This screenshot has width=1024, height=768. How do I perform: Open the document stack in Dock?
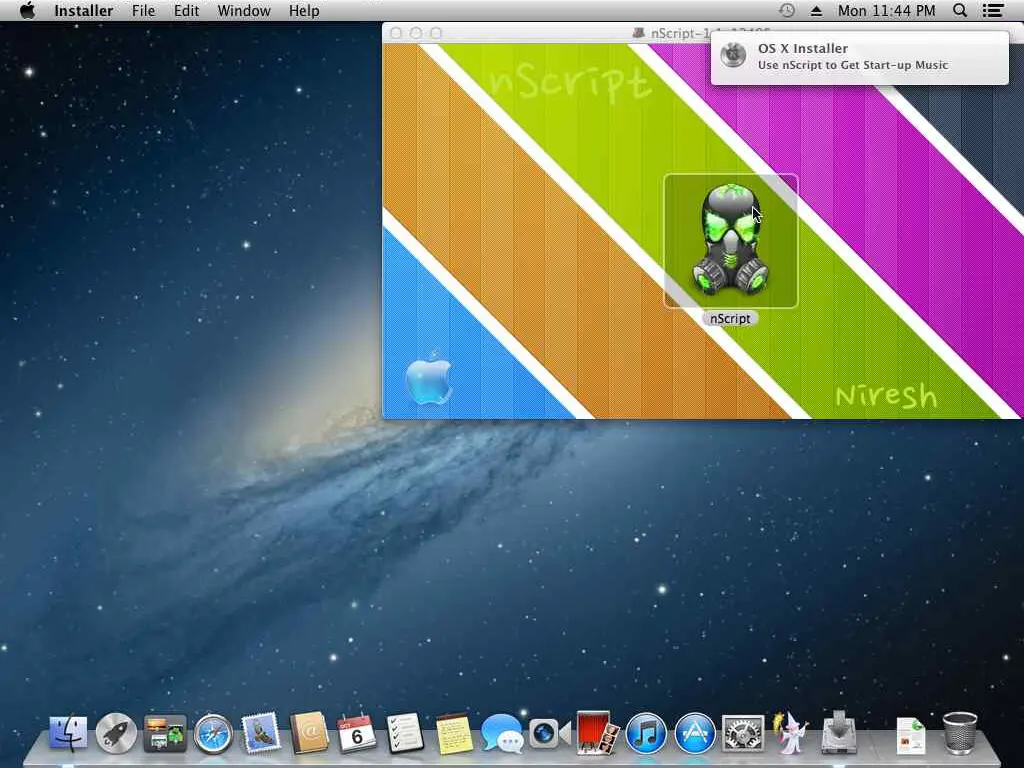(911, 734)
